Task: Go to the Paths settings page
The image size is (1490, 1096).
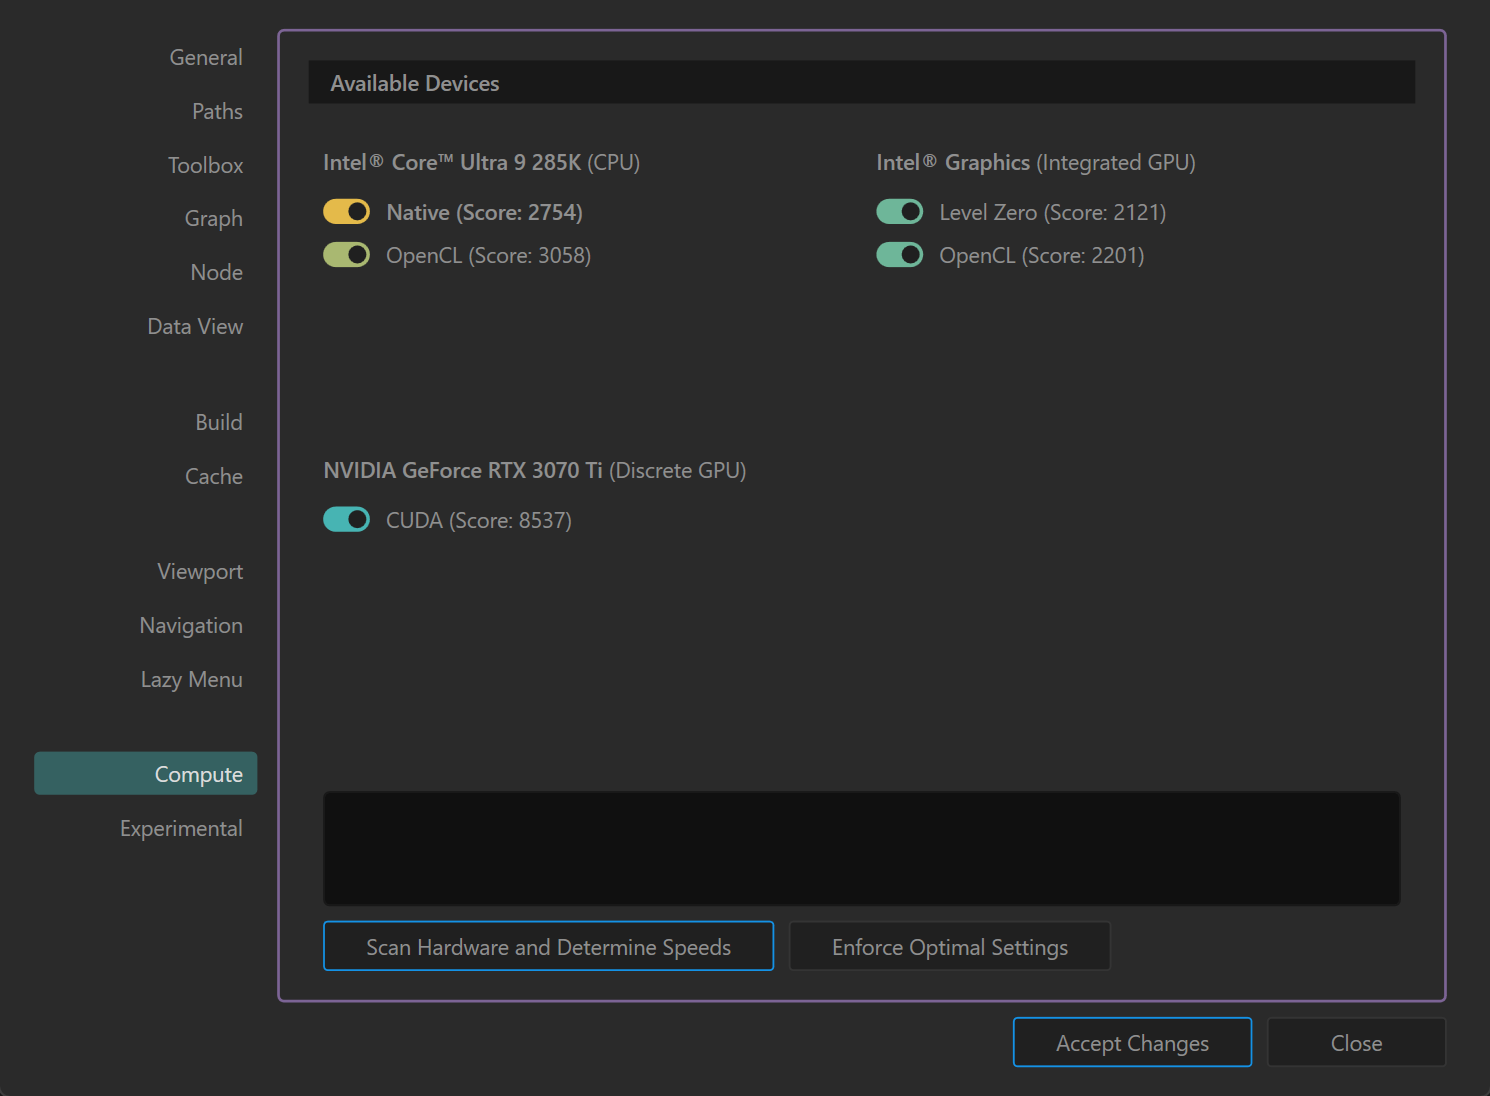Action: [x=217, y=112]
